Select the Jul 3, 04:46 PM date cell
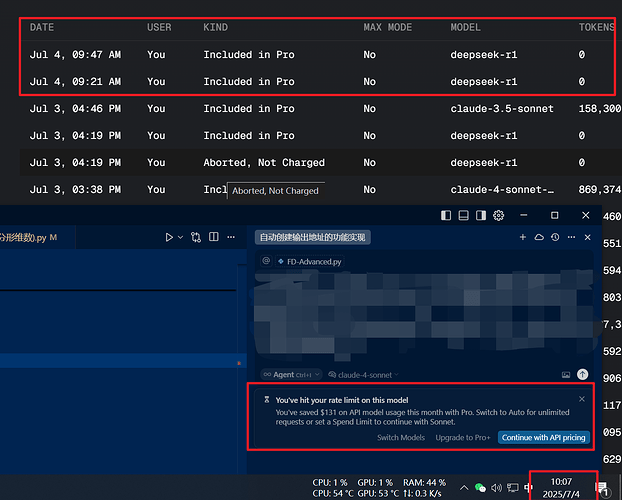This screenshot has height=500, width=622. (75, 108)
